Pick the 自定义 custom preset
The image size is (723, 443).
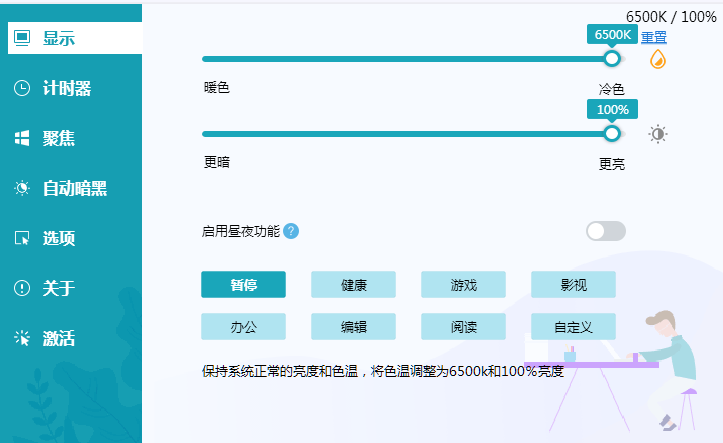573,327
